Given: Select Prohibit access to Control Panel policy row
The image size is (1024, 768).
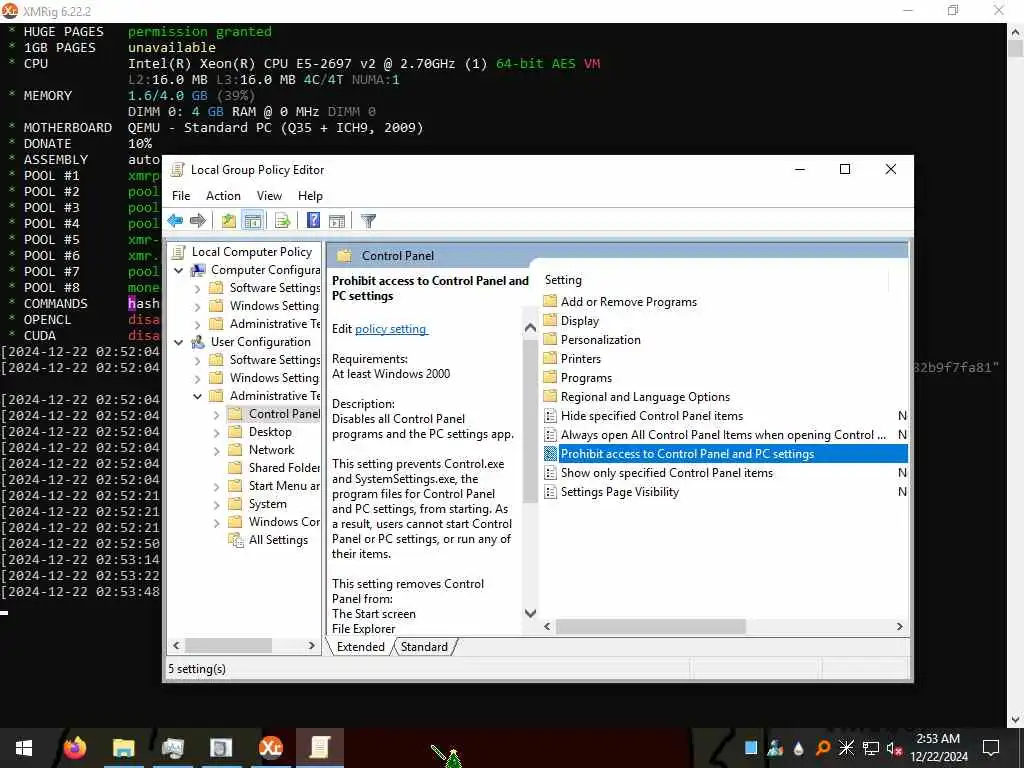Looking at the screenshot, I should pyautogui.click(x=724, y=454).
